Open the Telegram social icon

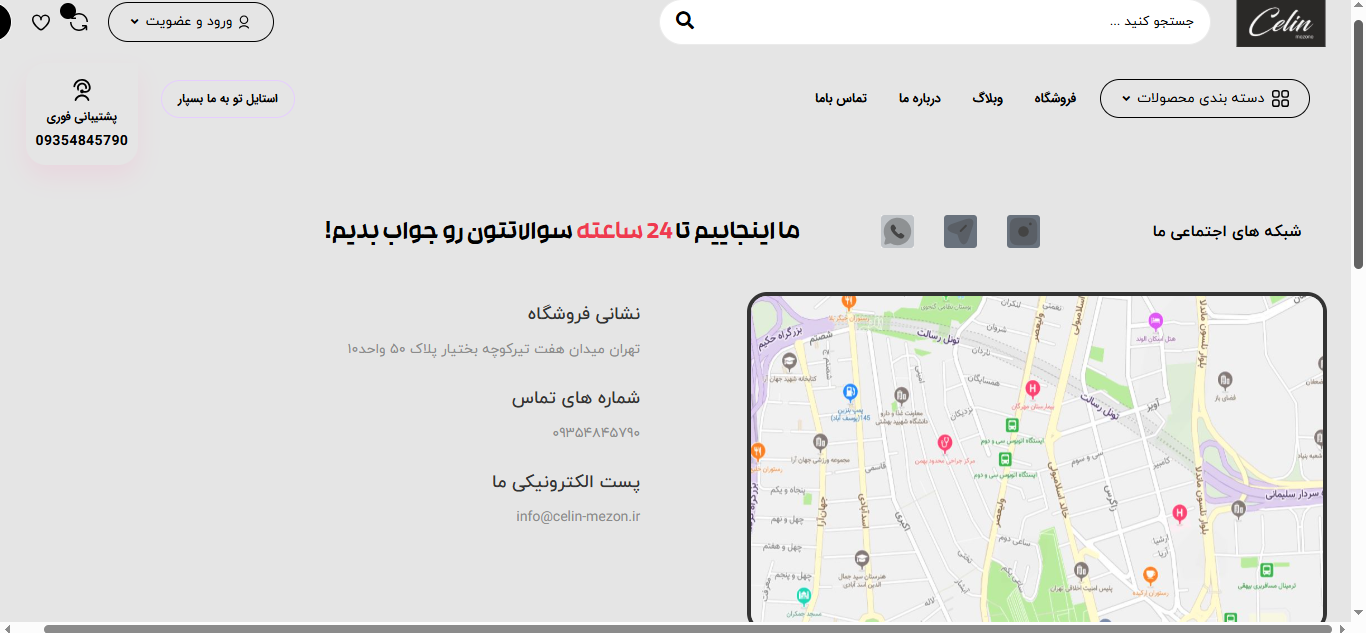click(960, 232)
